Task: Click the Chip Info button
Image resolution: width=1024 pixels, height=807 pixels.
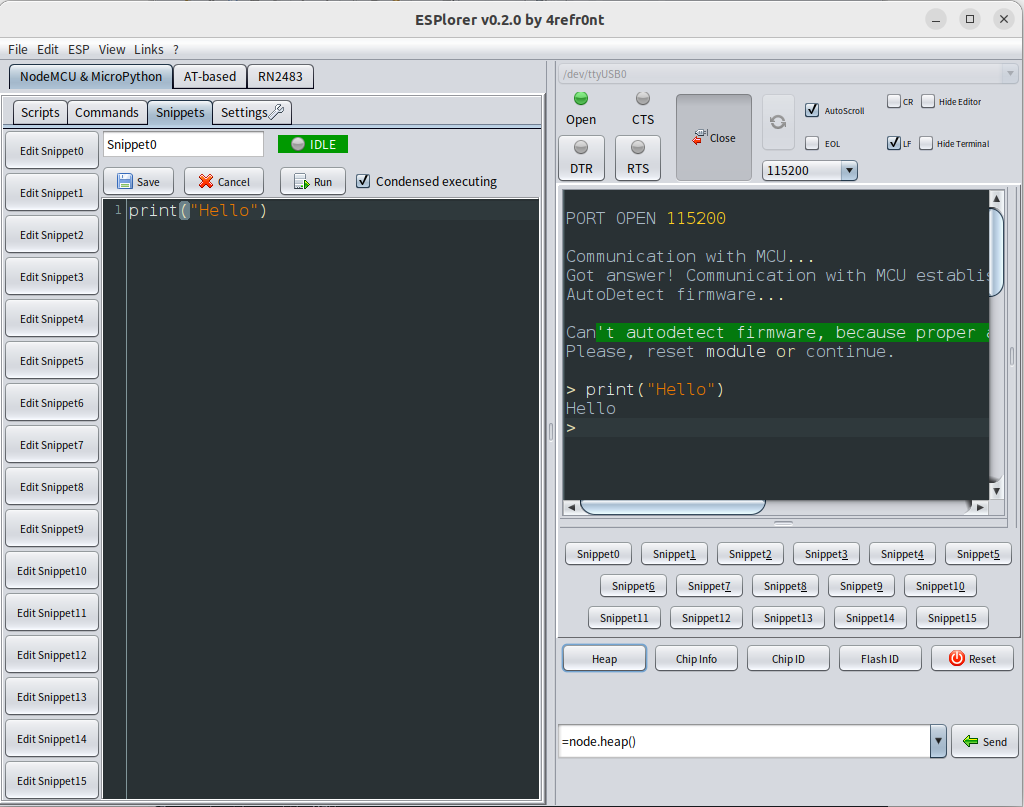Action: pyautogui.click(x=696, y=658)
